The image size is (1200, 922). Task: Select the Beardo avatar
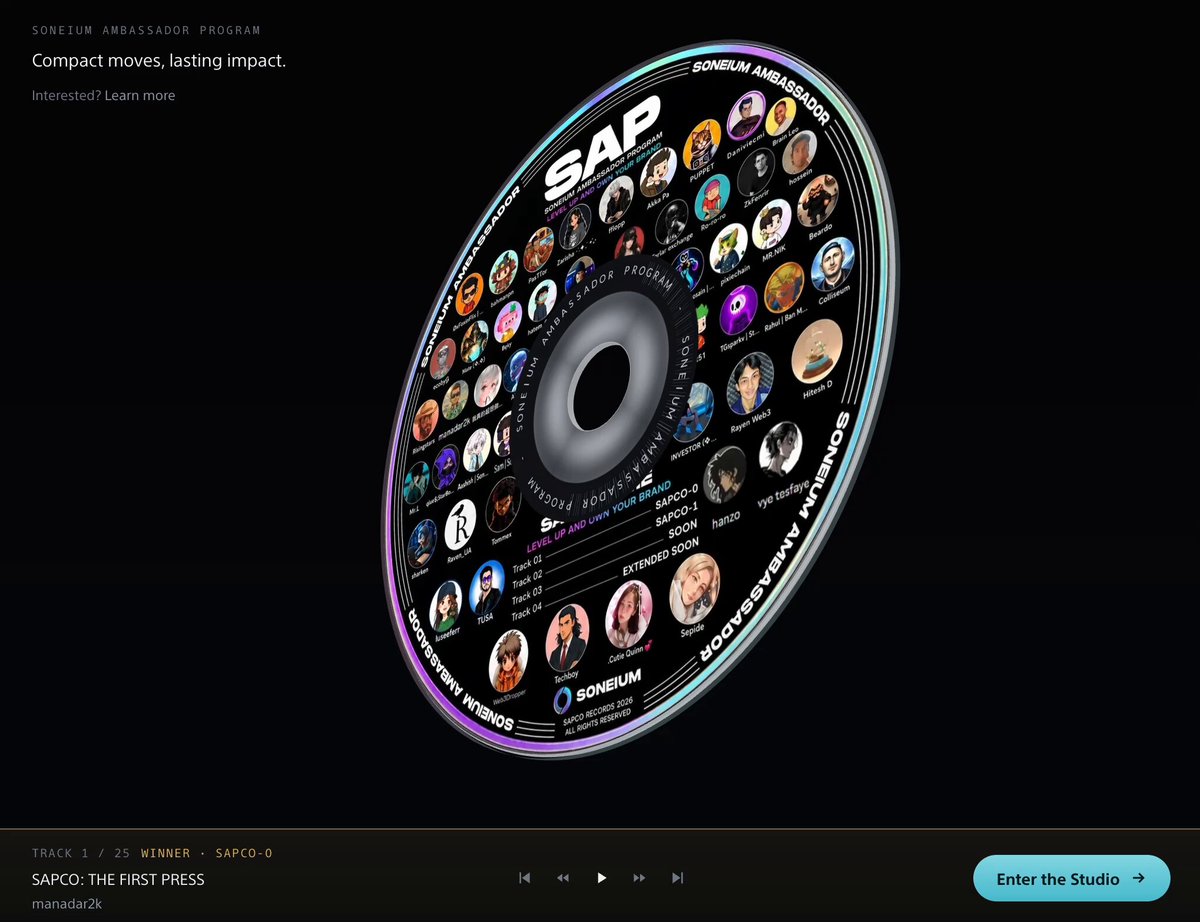coord(817,201)
